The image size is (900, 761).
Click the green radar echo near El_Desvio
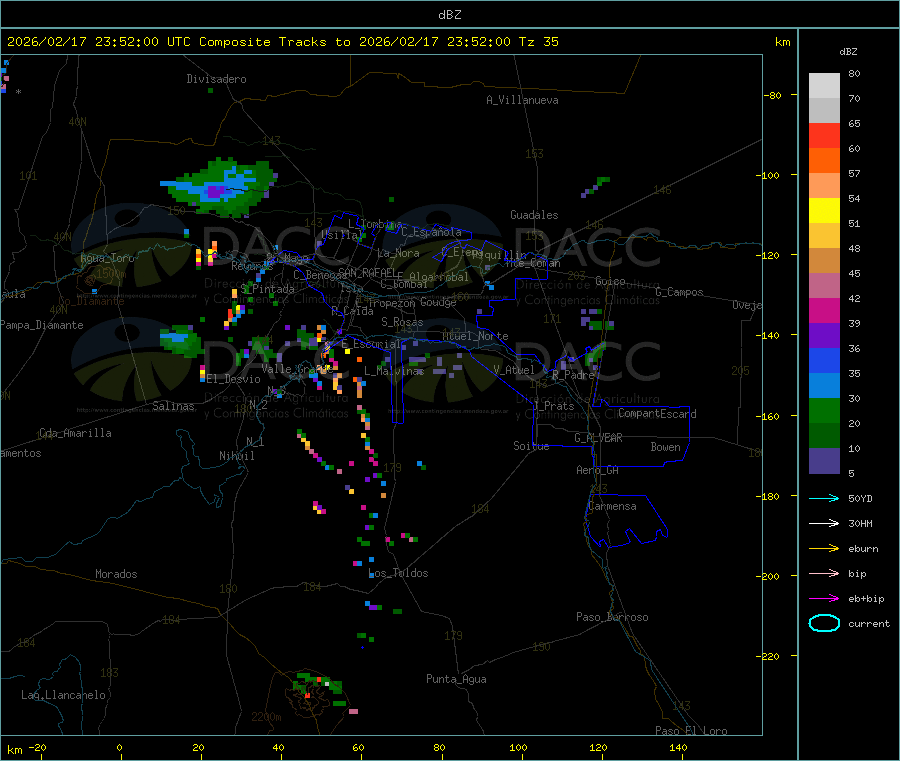point(181,340)
